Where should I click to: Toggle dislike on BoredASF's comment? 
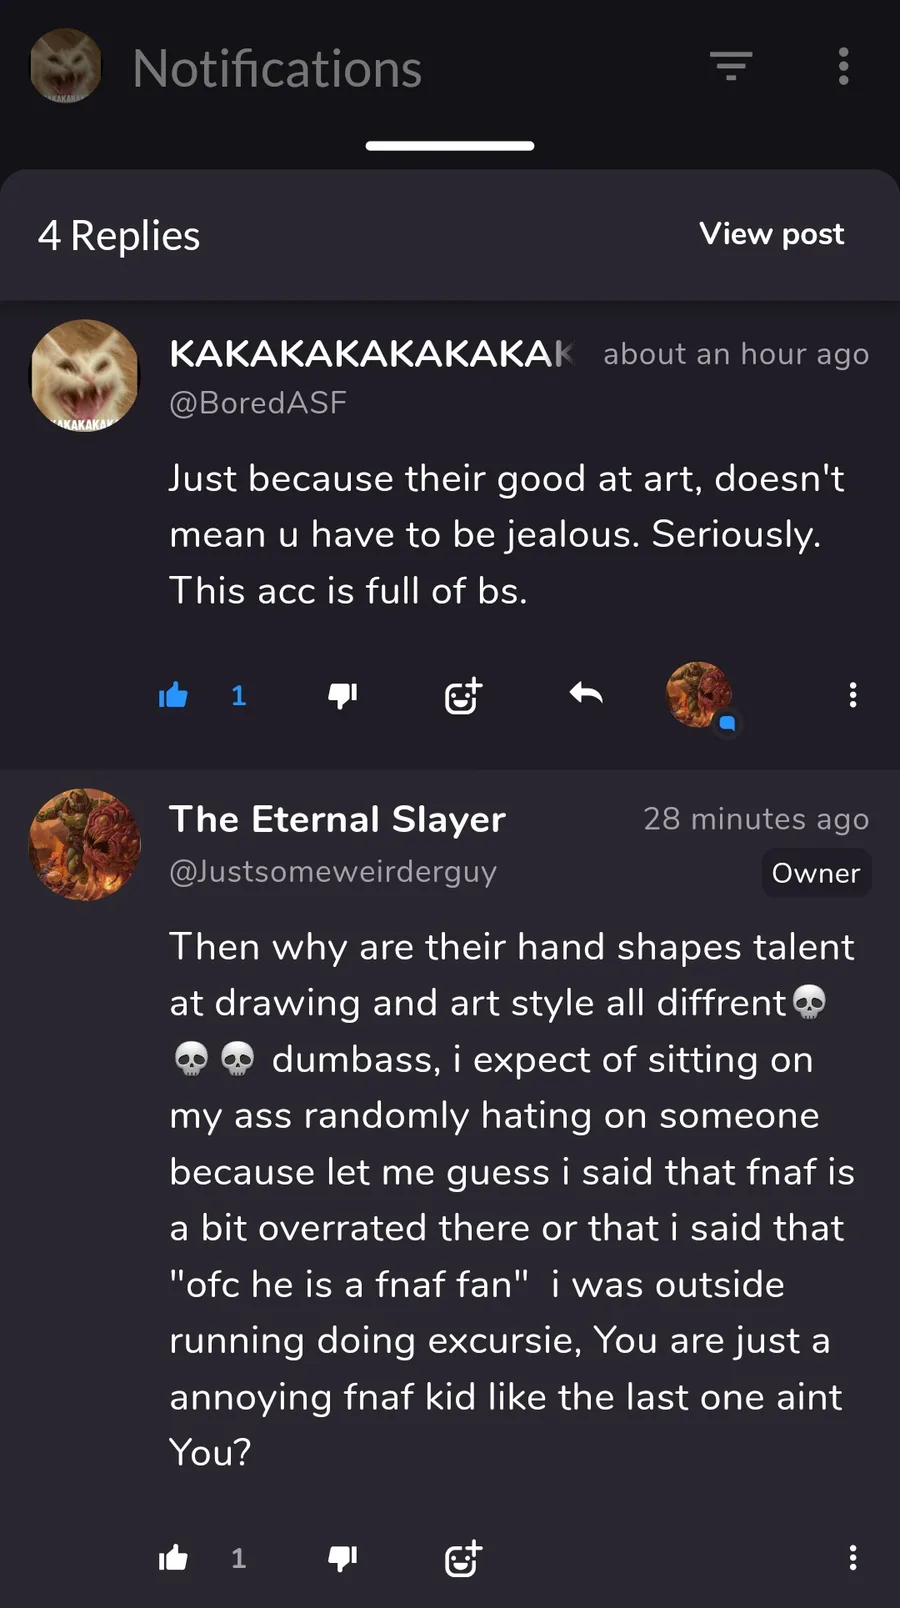point(343,695)
